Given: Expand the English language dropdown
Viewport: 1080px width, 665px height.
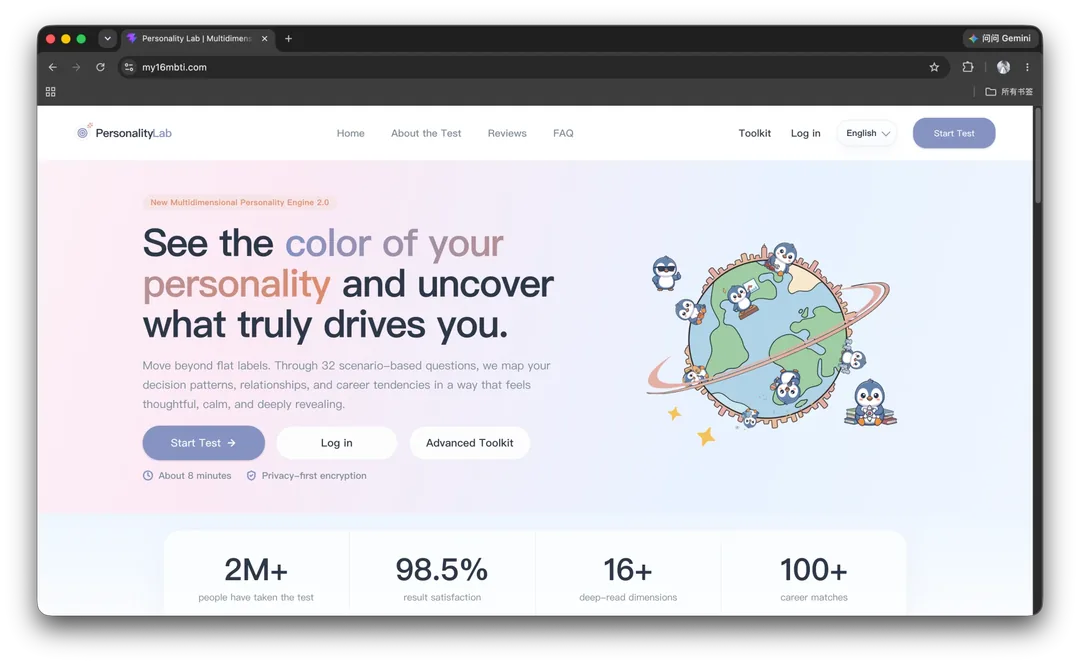Looking at the screenshot, I should click(x=867, y=133).
